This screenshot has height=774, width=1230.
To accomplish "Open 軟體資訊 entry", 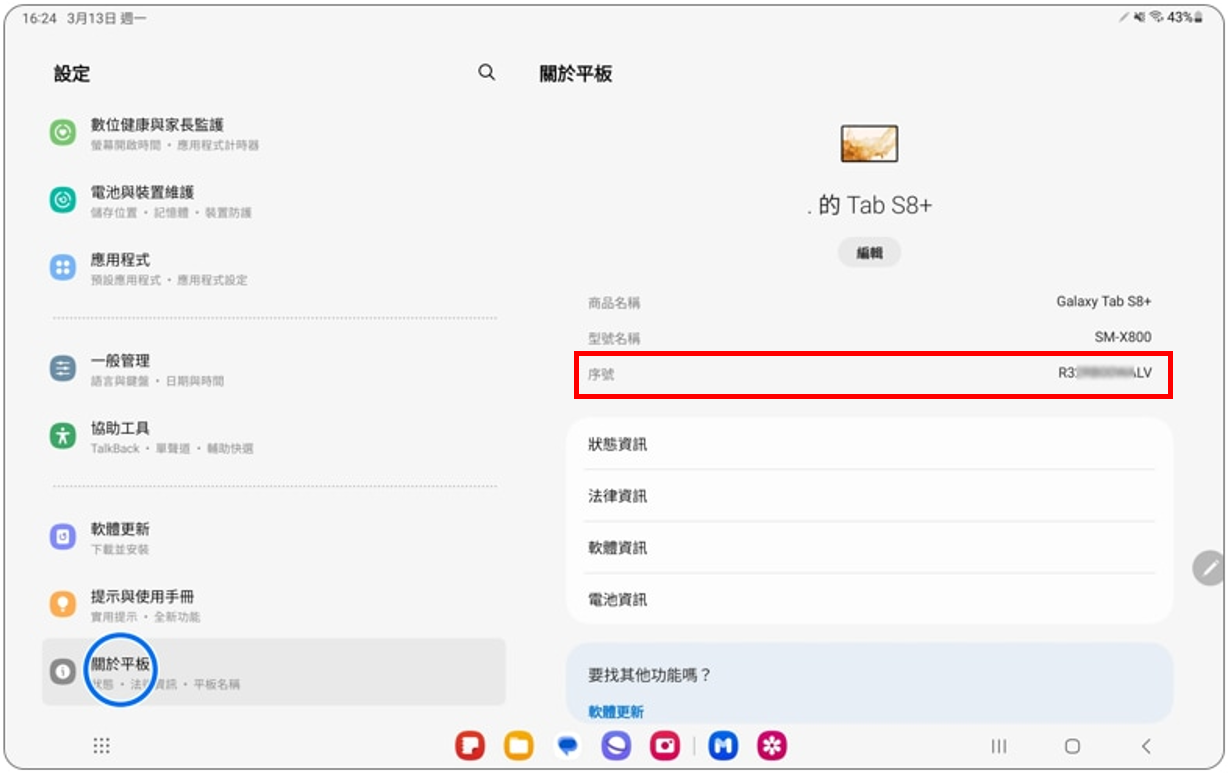I will 869,548.
